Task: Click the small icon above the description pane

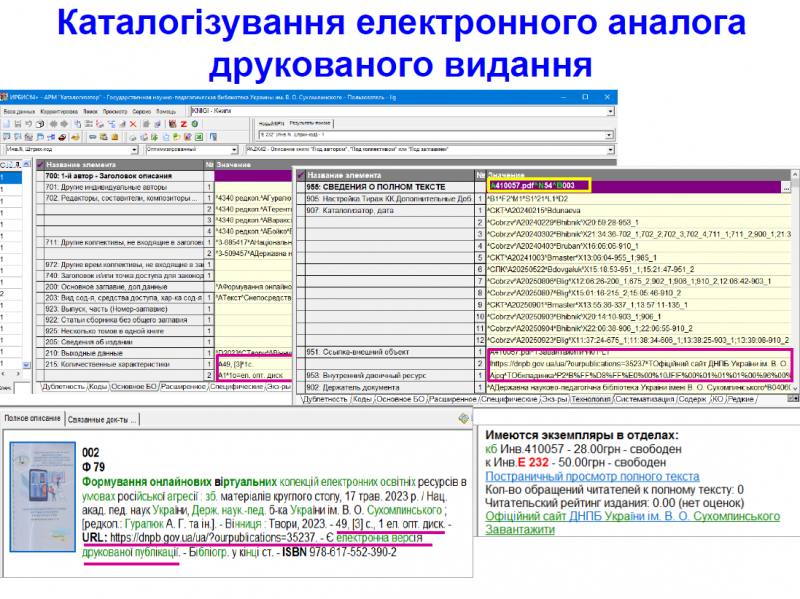Action: pos(463,418)
